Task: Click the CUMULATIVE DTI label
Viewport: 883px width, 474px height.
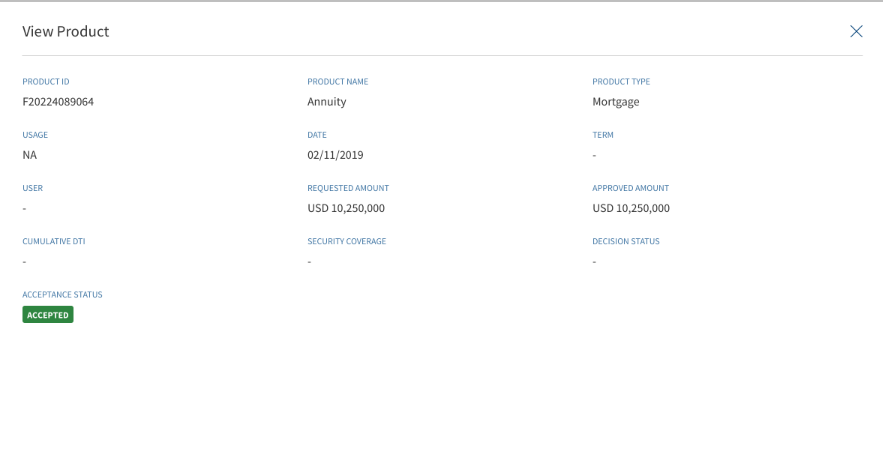Action: tap(53, 242)
